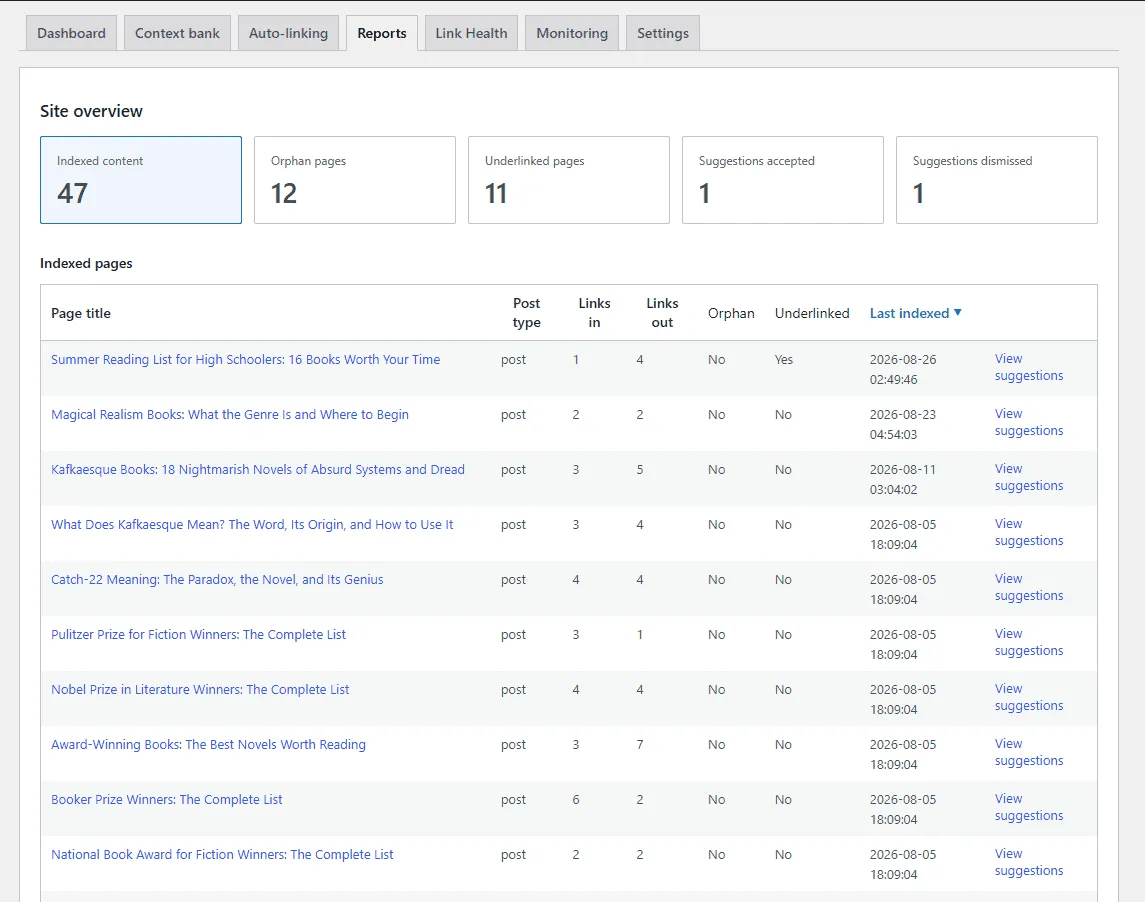View suggestions for Booker Prize Winners row
This screenshot has height=902, width=1145.
(x=1029, y=807)
